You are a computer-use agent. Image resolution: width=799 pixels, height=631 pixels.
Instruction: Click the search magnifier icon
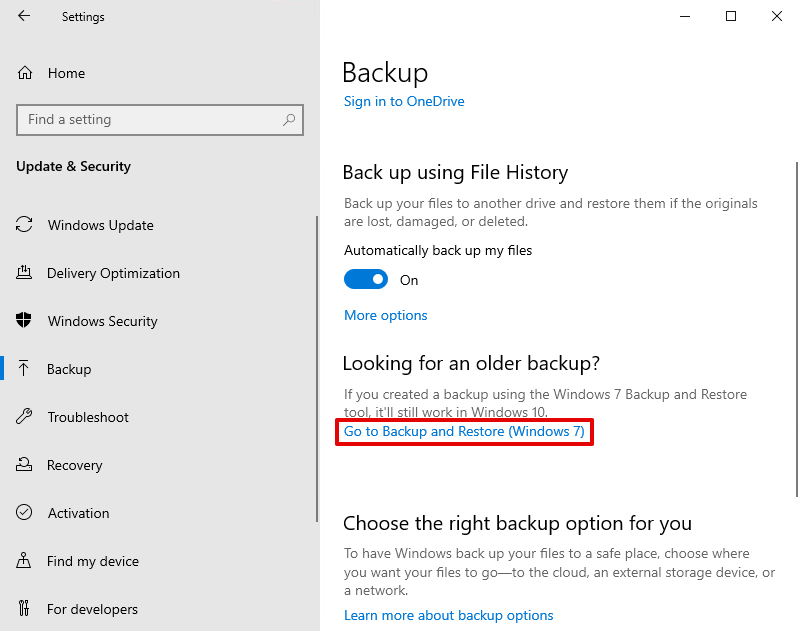[x=289, y=120]
